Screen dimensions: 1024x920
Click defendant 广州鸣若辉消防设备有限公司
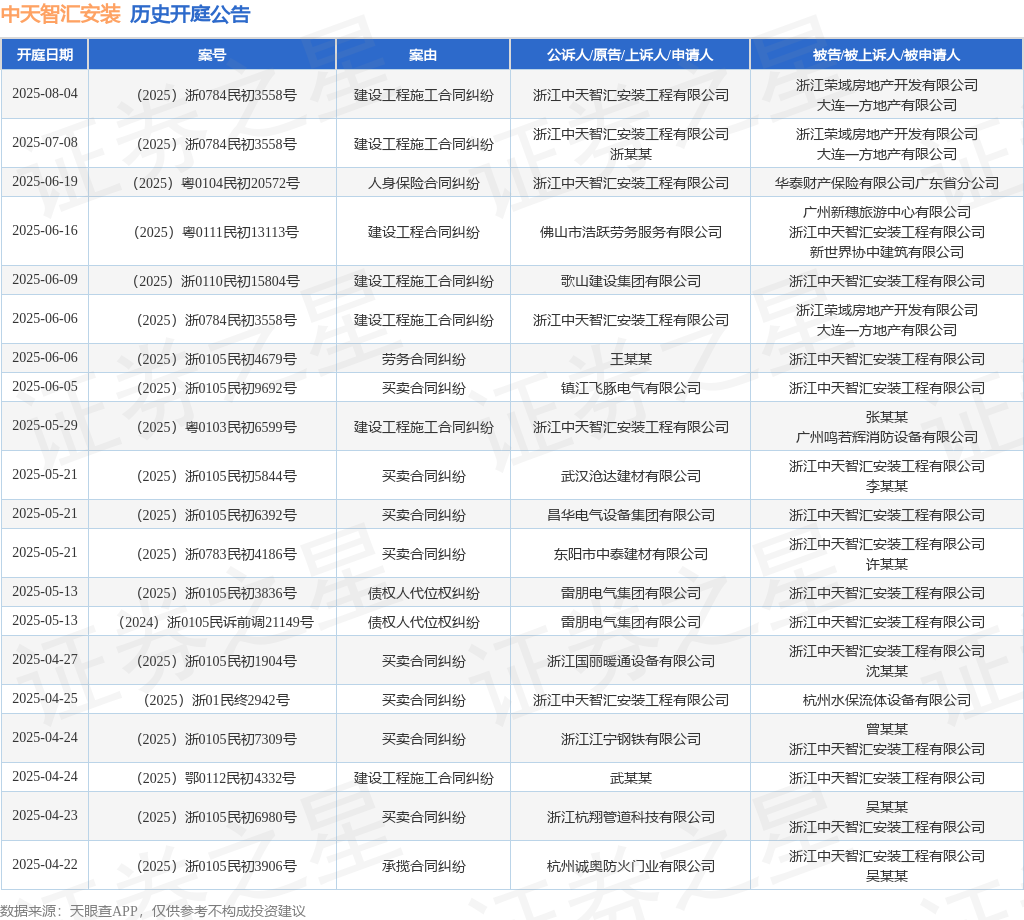coord(887,437)
